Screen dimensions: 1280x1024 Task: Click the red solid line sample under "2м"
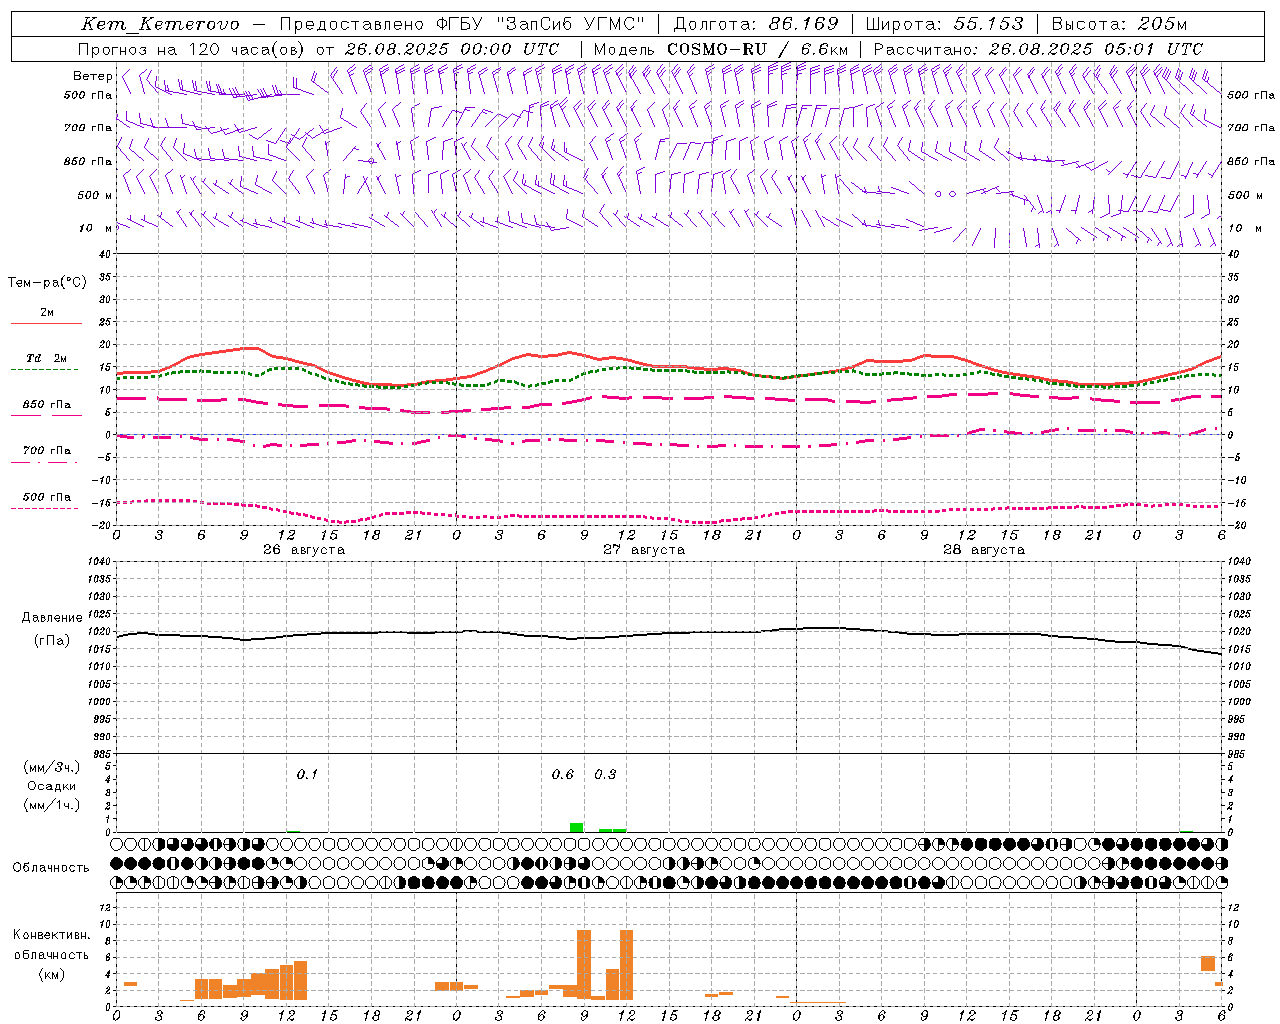click(45, 323)
